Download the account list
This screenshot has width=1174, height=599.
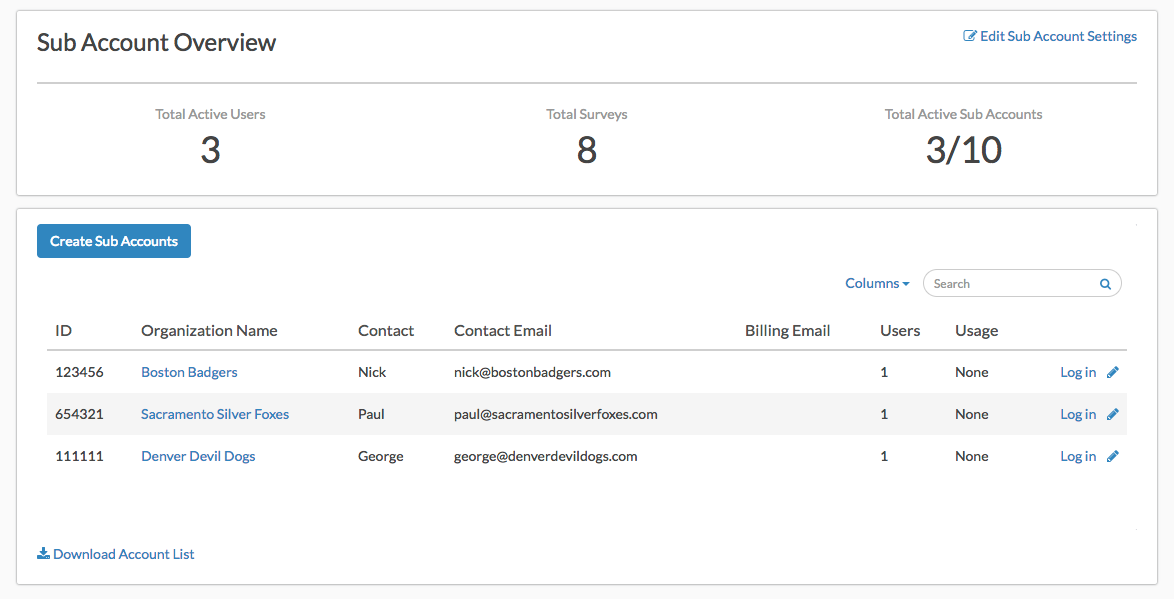click(116, 554)
